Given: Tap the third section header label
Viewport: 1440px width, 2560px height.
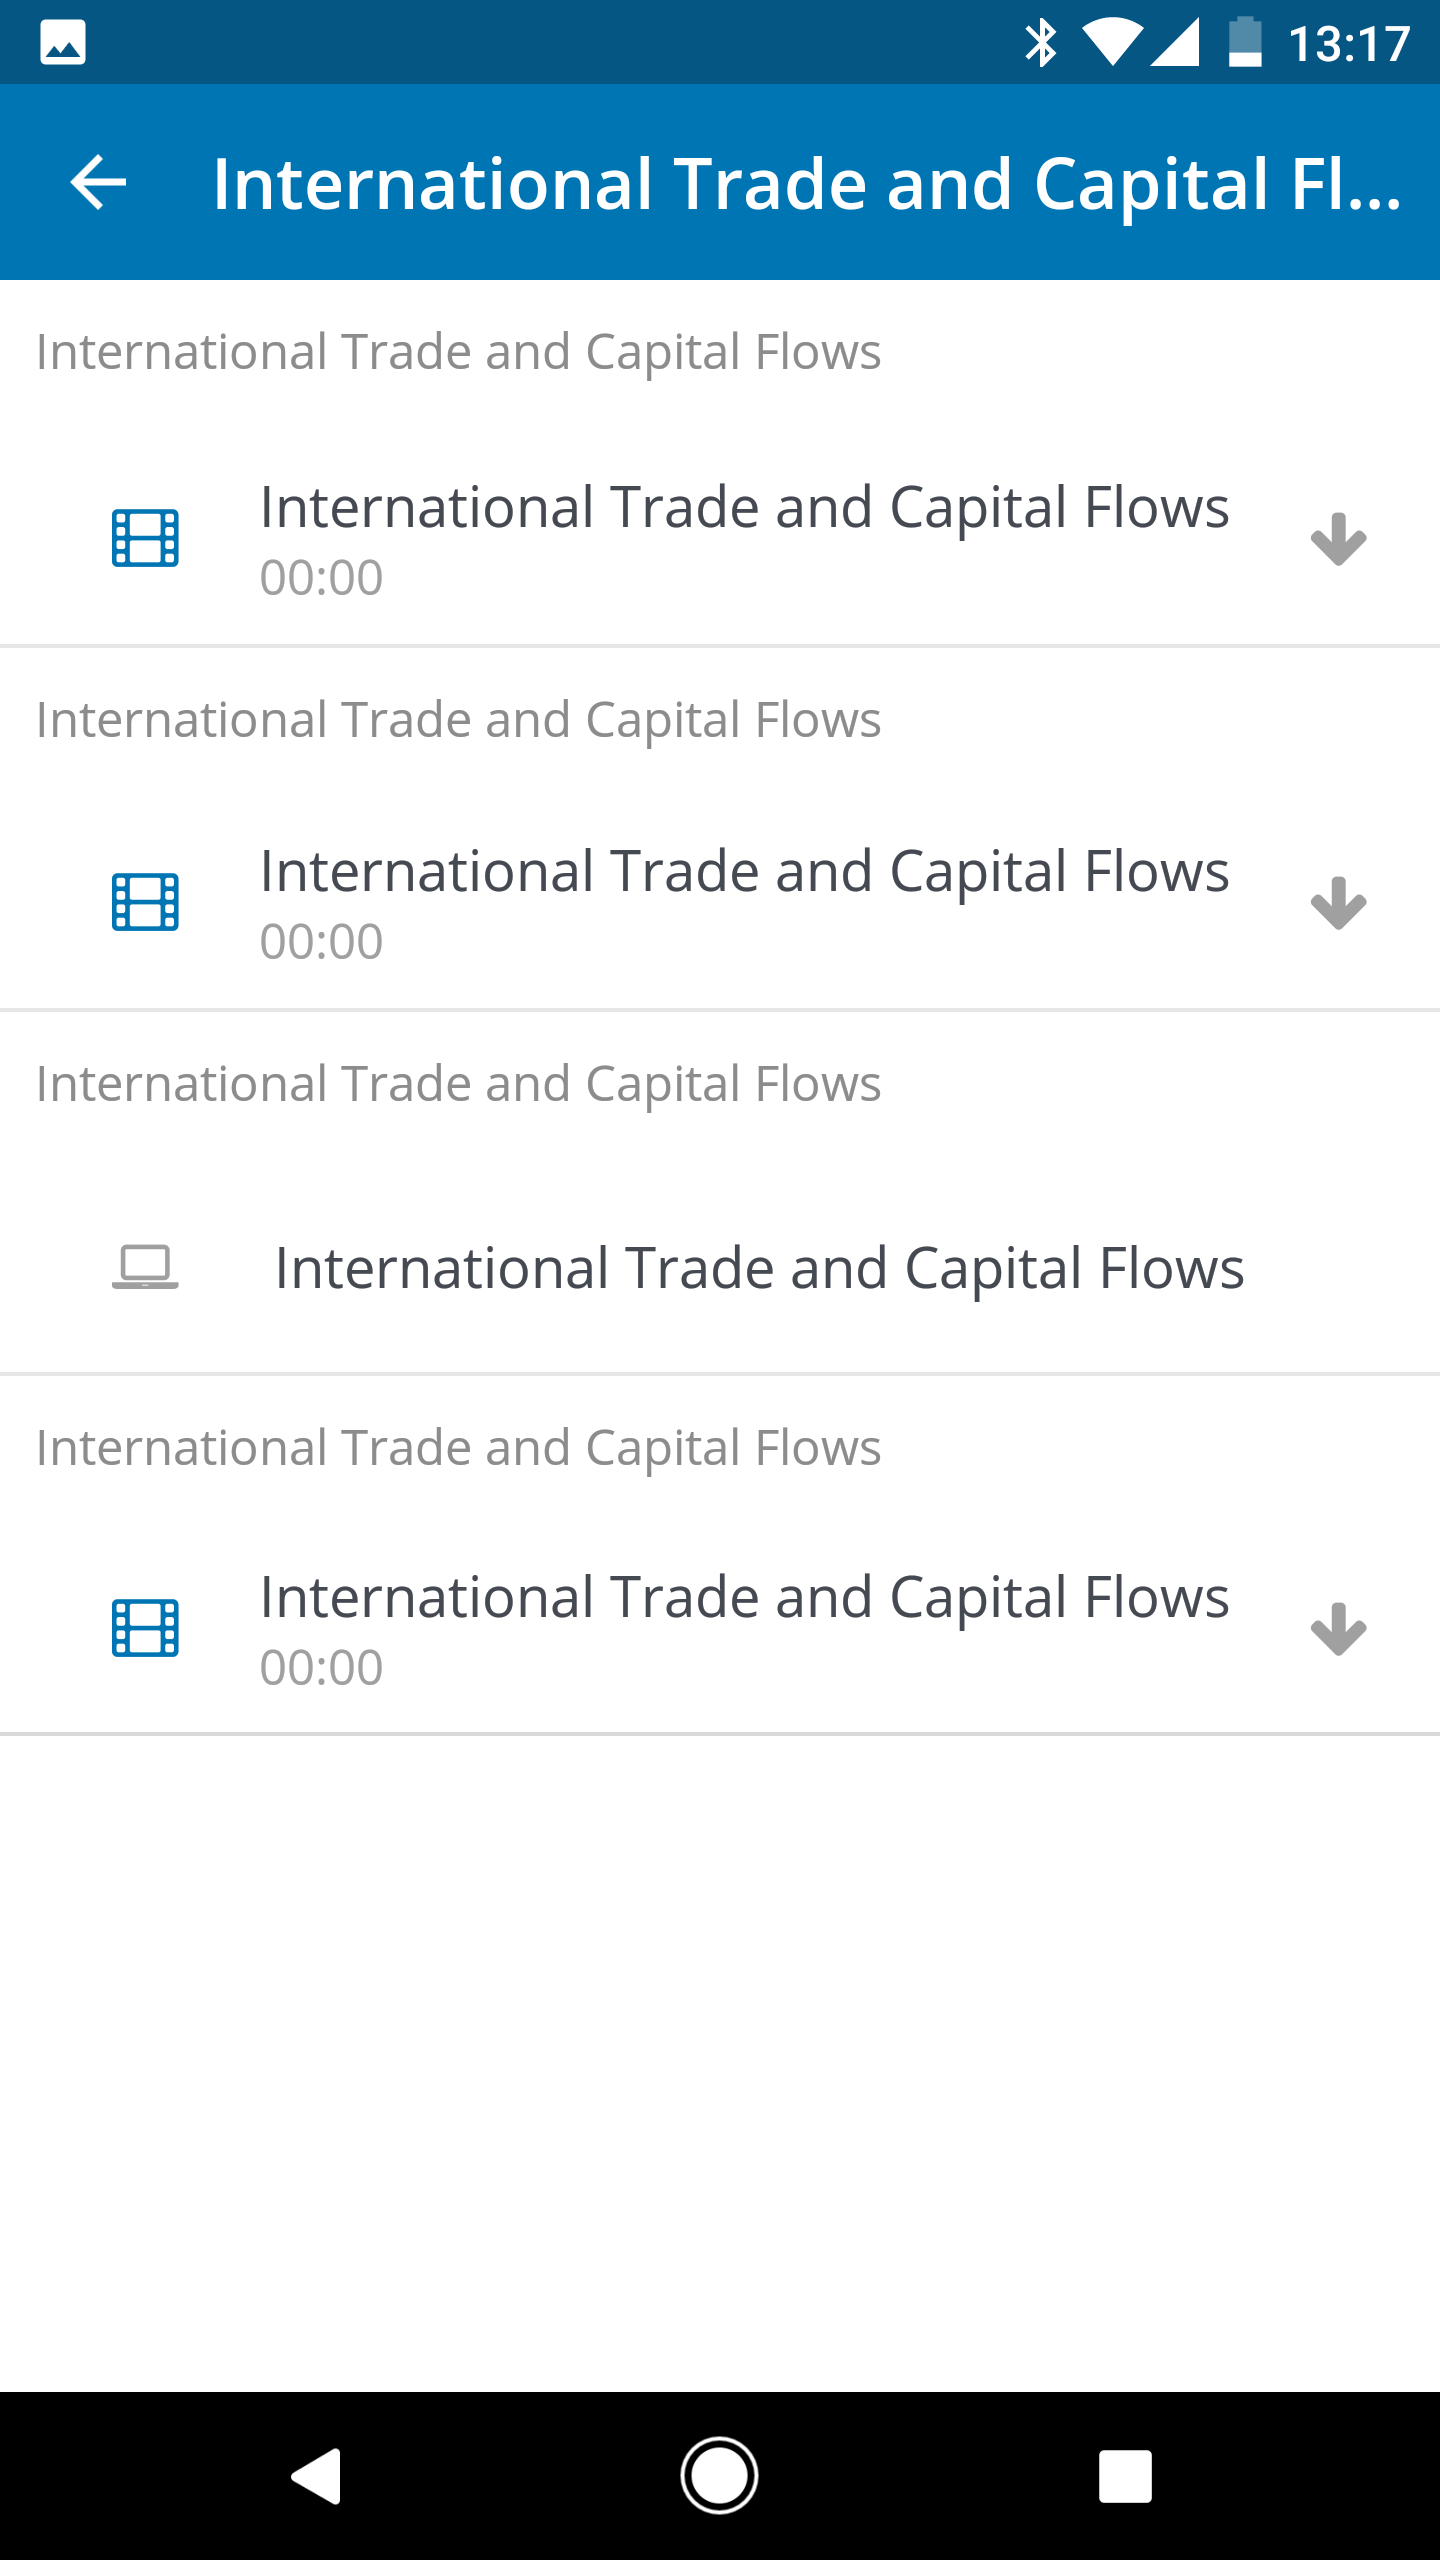Looking at the screenshot, I should pos(459,1084).
